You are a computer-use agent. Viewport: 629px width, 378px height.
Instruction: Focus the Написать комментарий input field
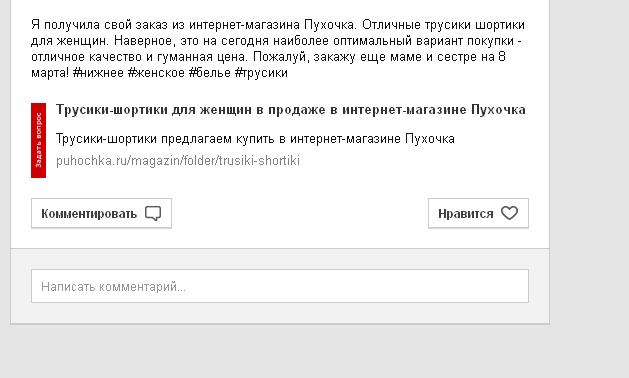coord(280,286)
